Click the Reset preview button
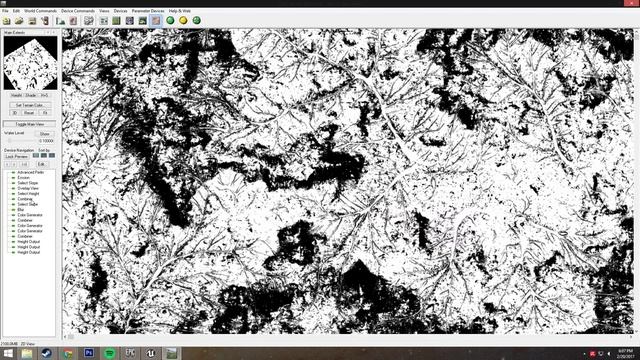Viewport: 640px width, 360px height. click(x=29, y=113)
